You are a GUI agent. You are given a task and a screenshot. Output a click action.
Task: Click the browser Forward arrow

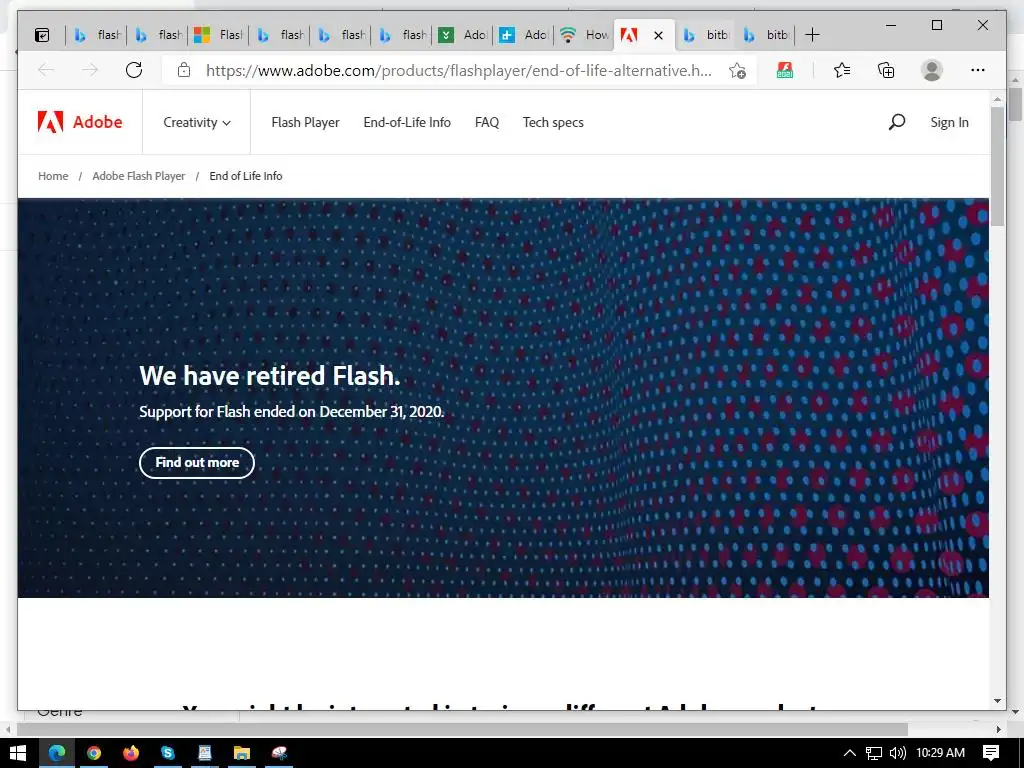pyautogui.click(x=90, y=70)
